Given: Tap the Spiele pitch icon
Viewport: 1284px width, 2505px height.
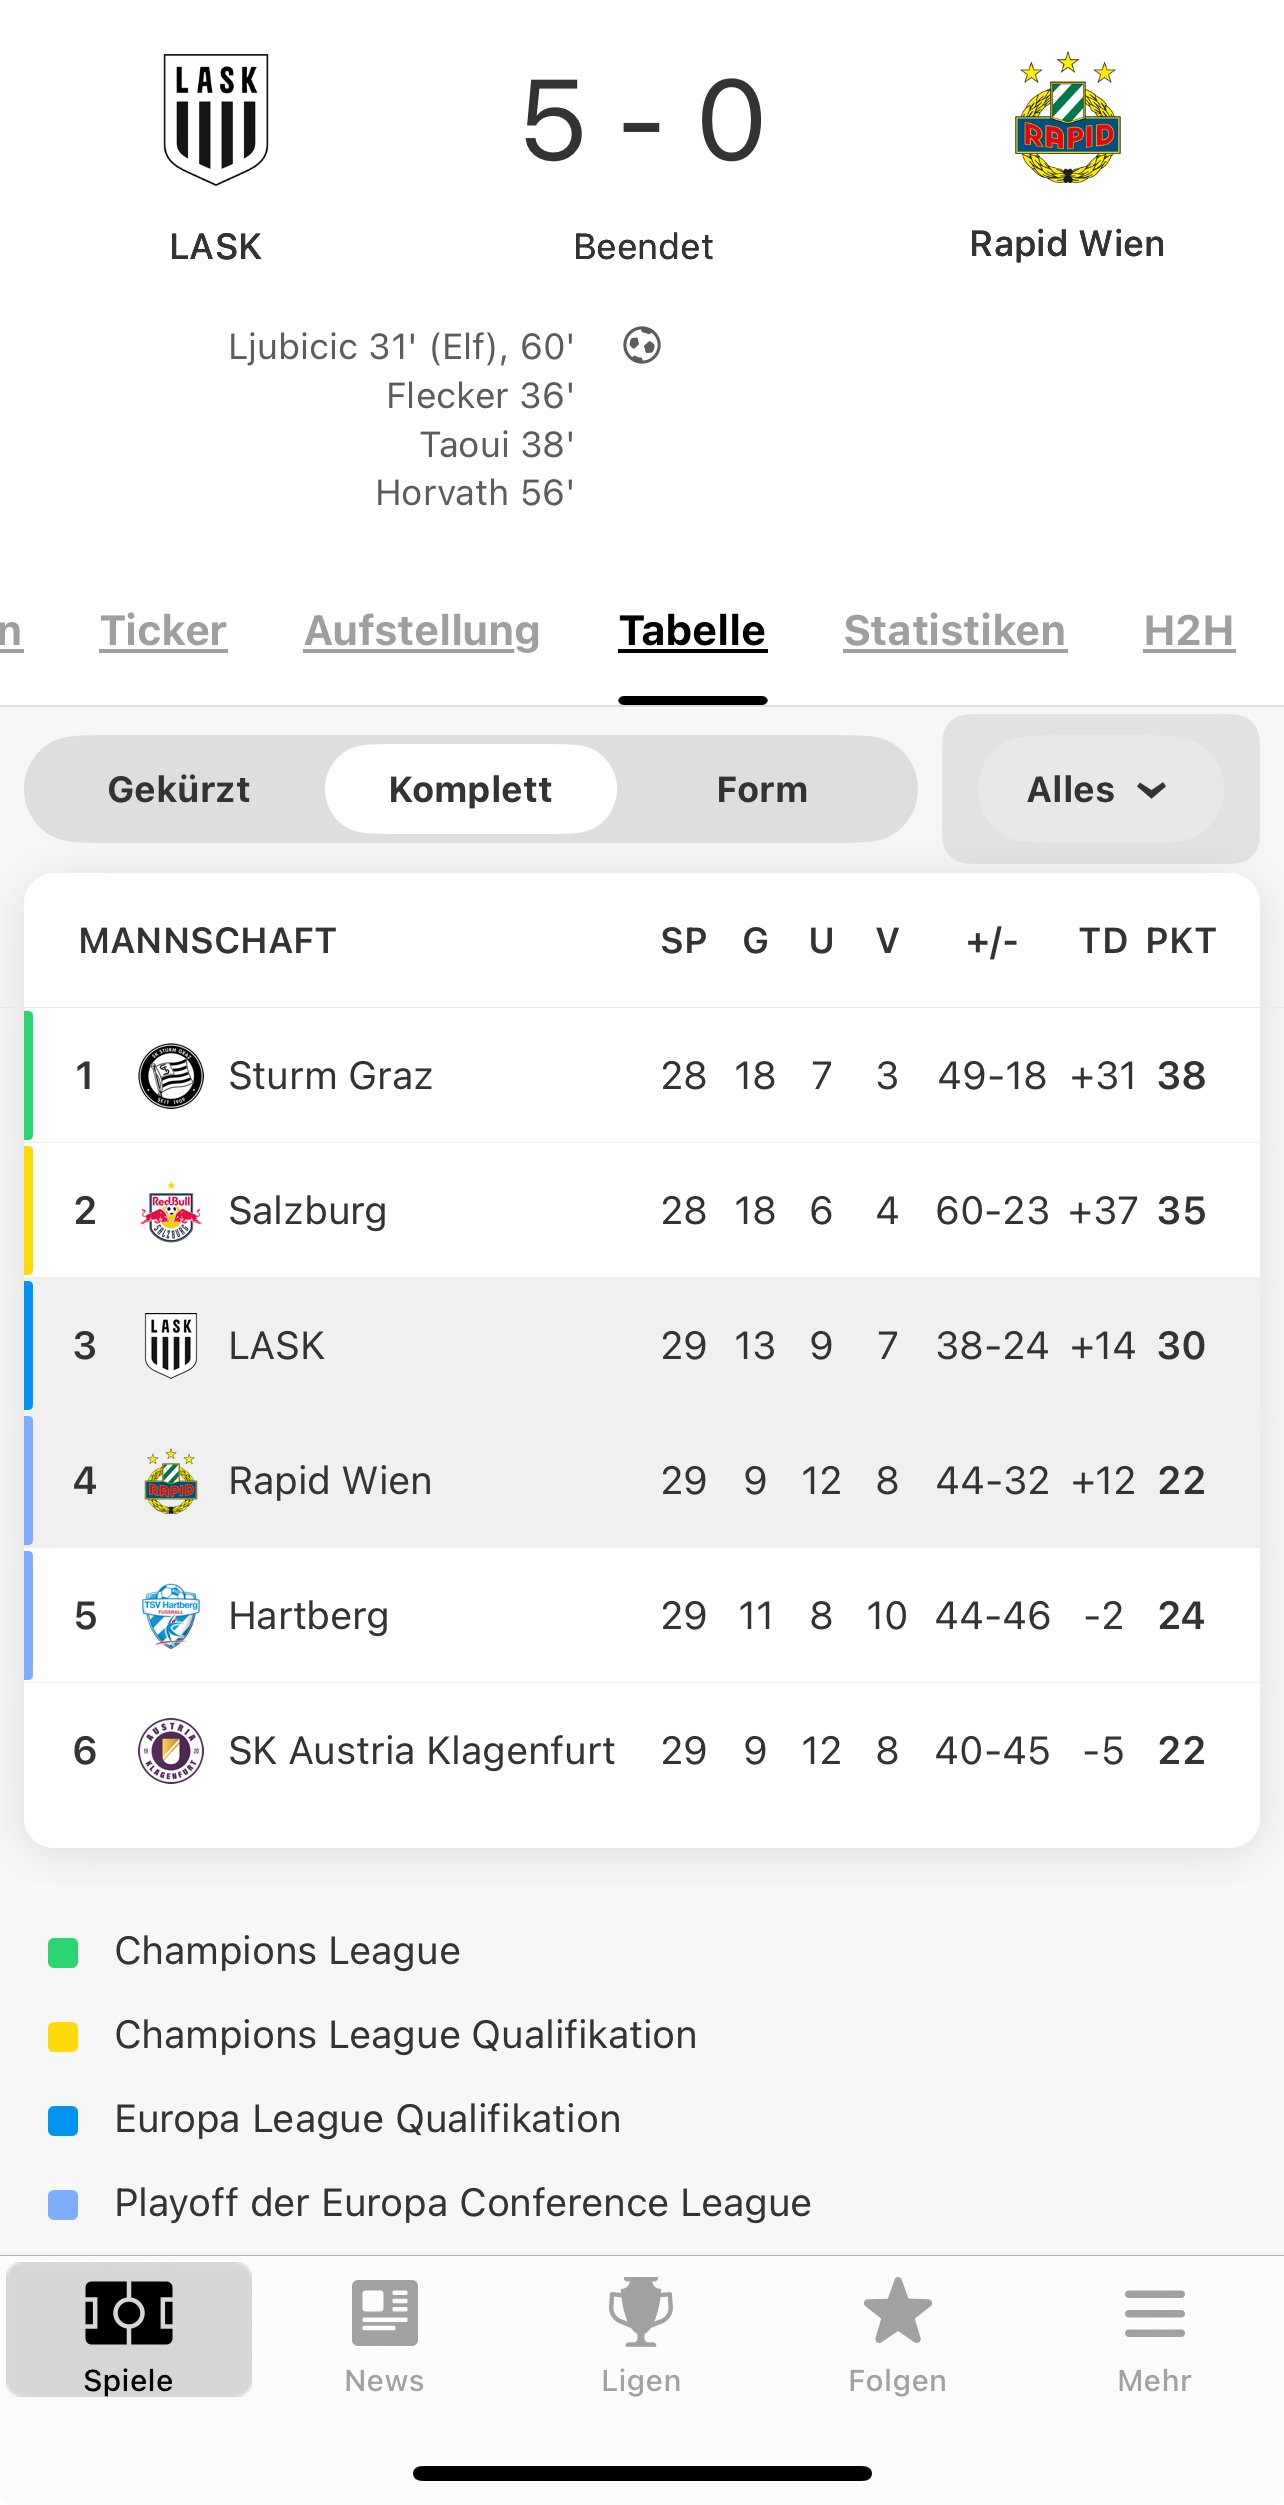Looking at the screenshot, I should [129, 2312].
